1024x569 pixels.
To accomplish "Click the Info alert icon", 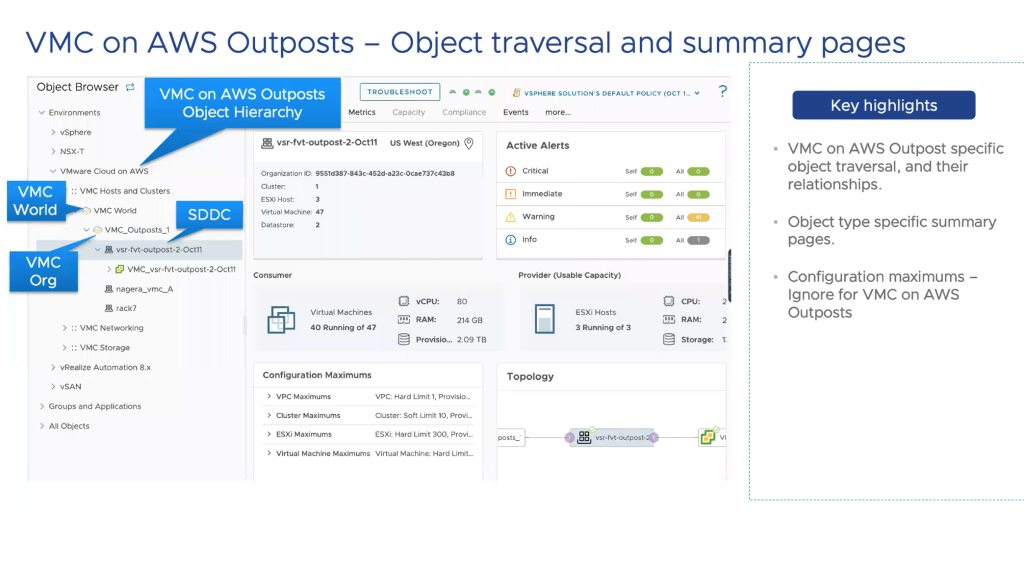I will pos(511,240).
